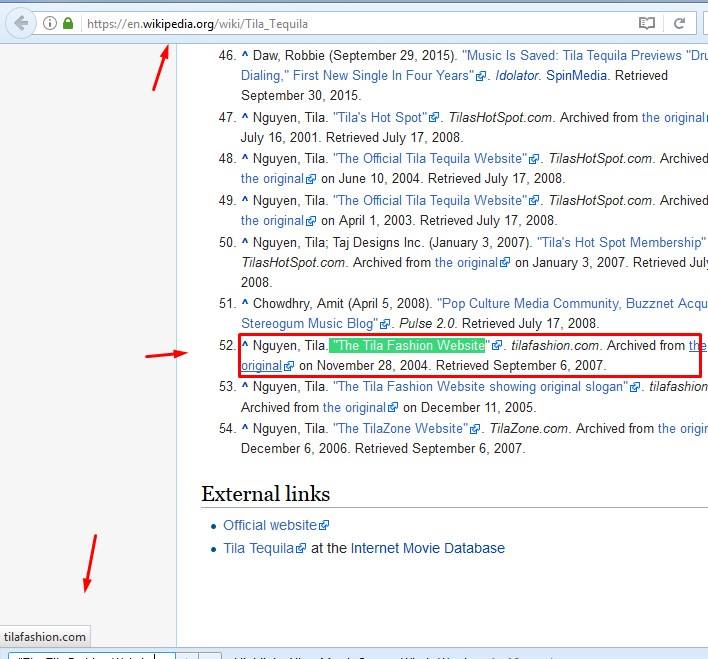
Task: Toggle Reader View book icon
Action: [x=648, y=23]
